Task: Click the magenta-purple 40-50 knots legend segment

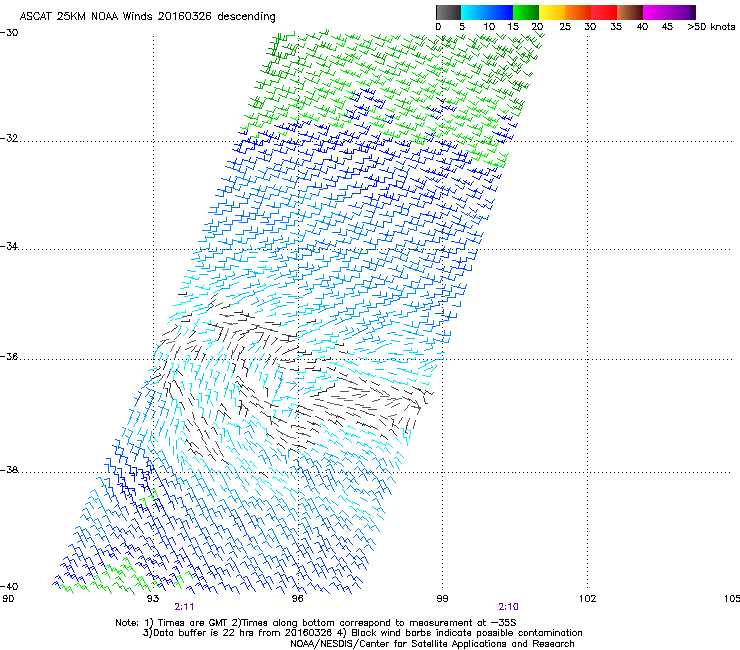Action: point(669,12)
